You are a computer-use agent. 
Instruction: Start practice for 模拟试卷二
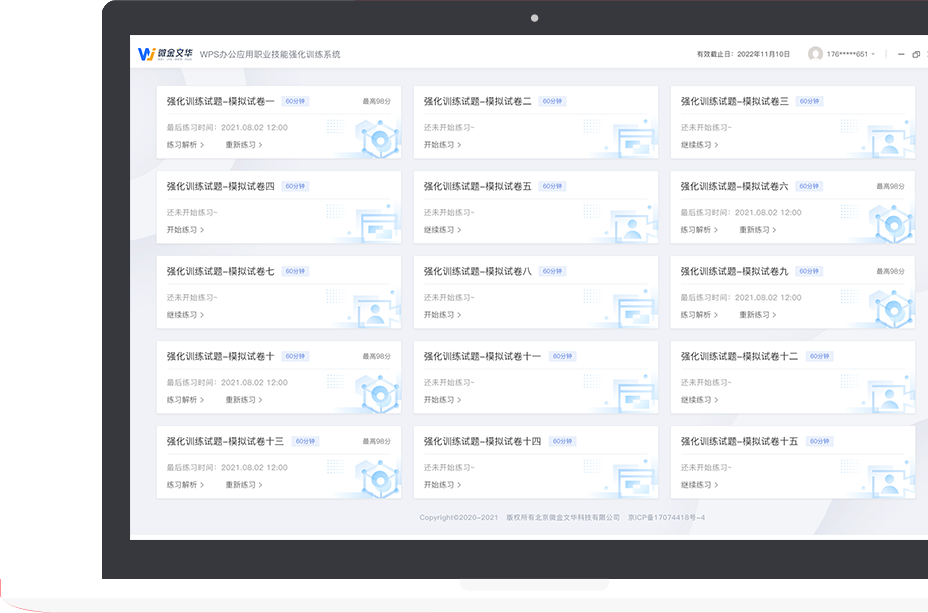(x=442, y=145)
